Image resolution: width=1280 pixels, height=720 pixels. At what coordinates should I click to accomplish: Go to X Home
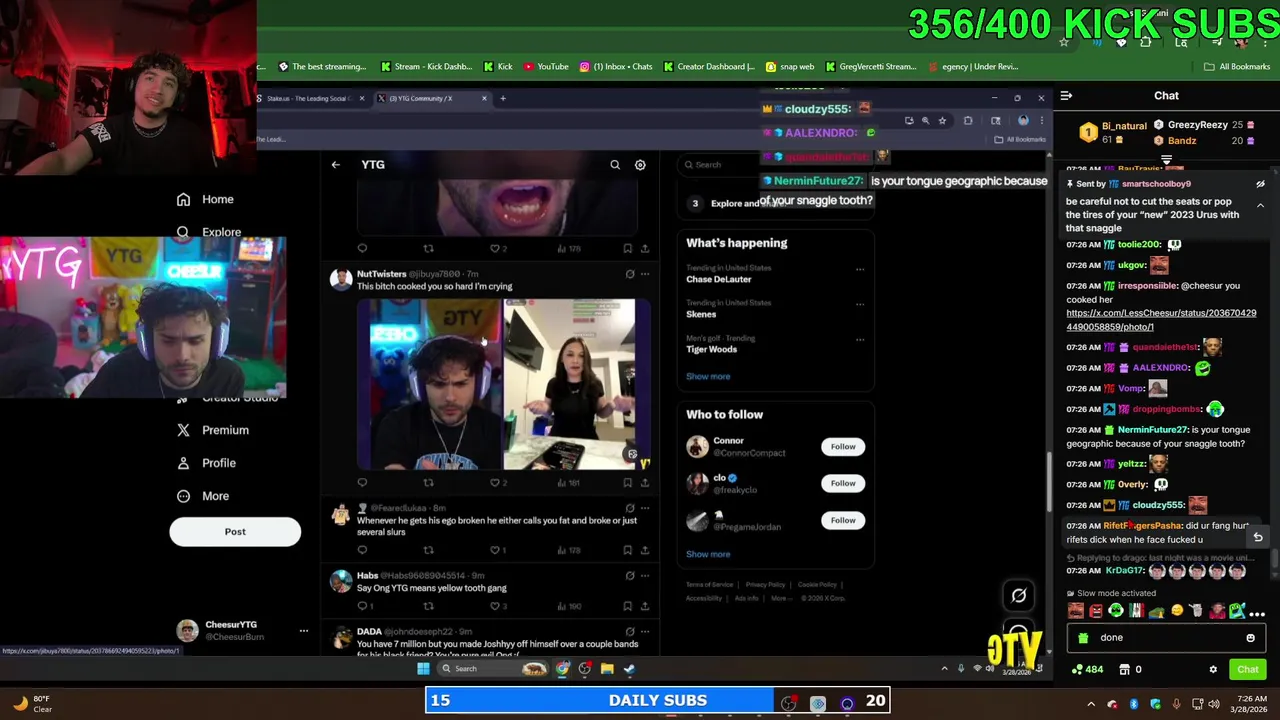[x=205, y=199]
